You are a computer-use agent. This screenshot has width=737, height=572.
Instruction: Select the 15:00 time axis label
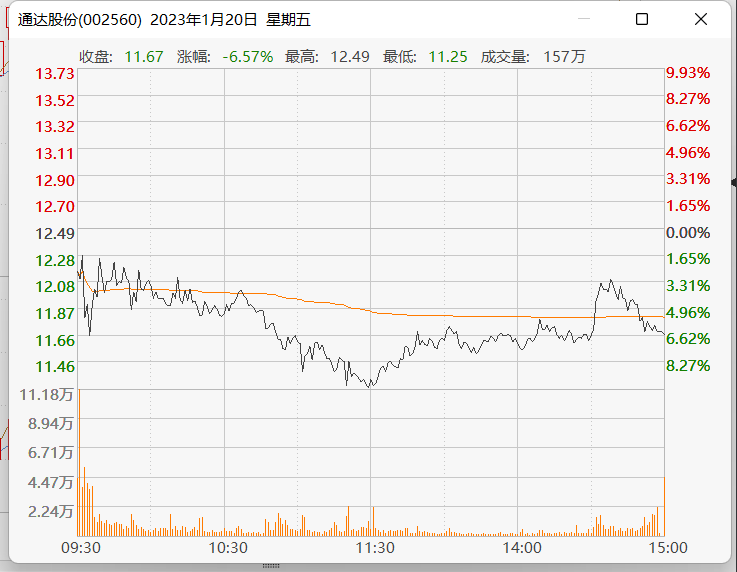click(668, 548)
